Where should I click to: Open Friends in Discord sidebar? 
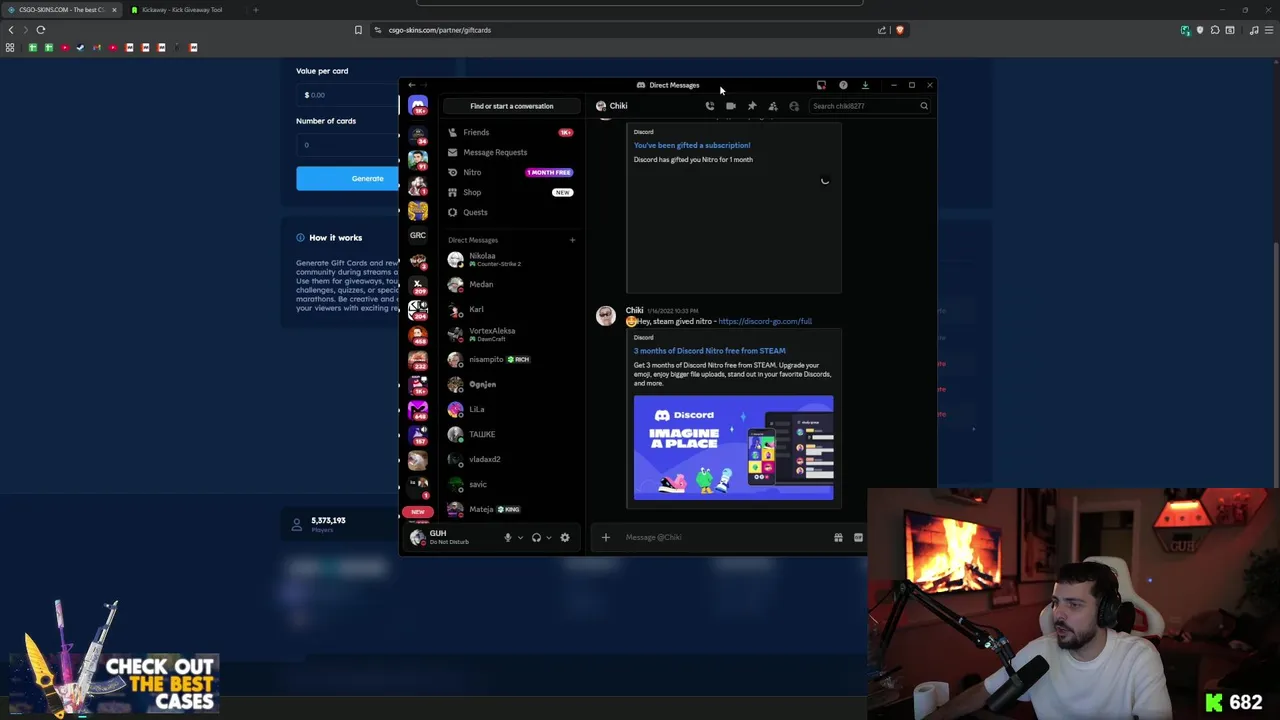(510, 132)
